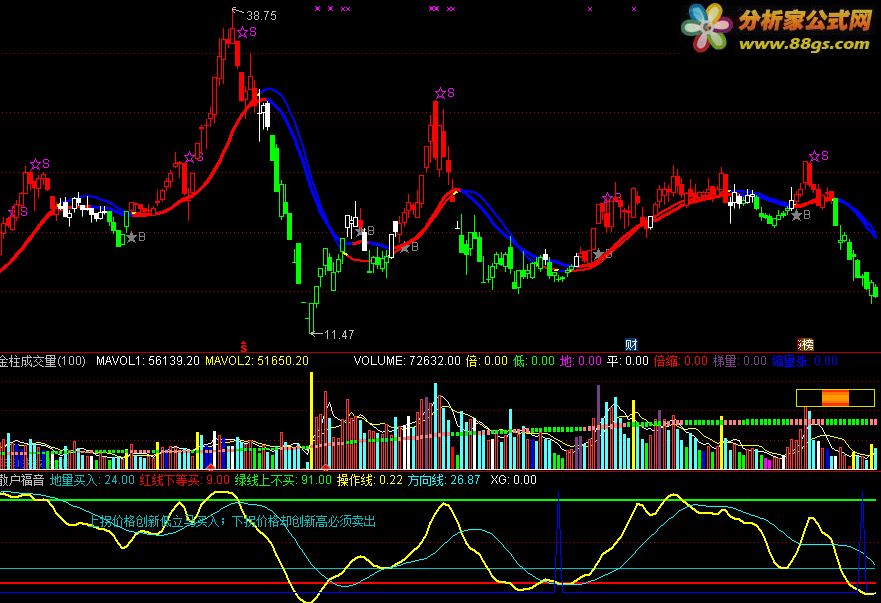Click the 低: 0.00 indicator value
The width and height of the screenshot is (881, 603).
pos(534,361)
